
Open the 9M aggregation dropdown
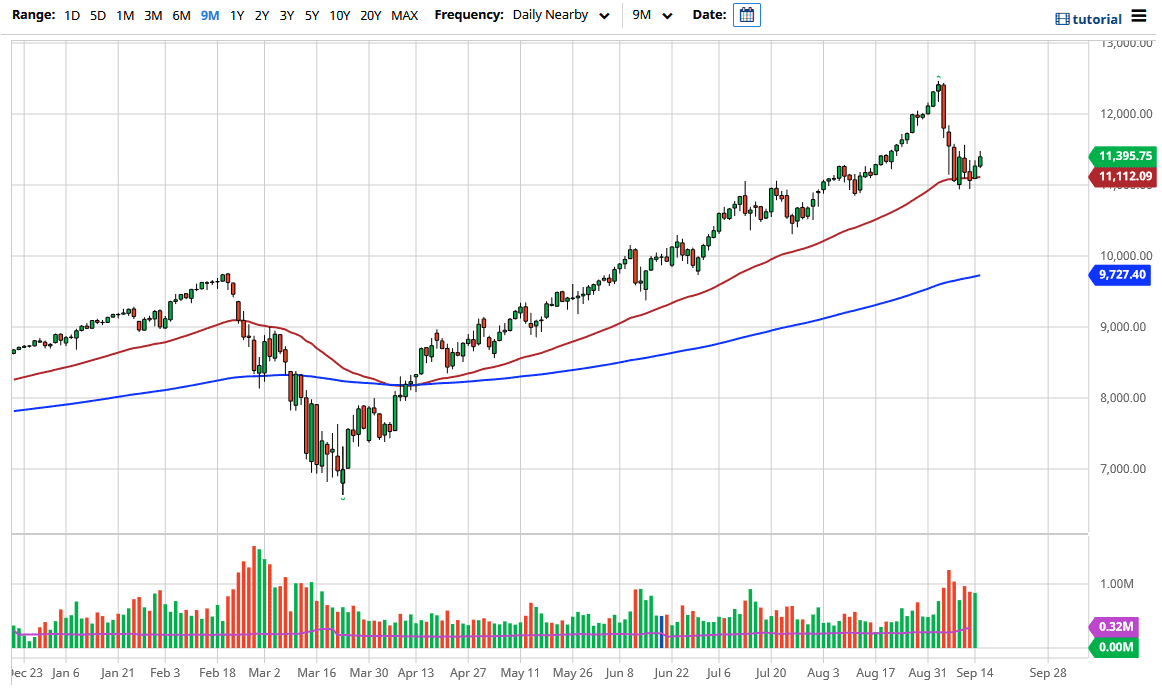coord(650,15)
